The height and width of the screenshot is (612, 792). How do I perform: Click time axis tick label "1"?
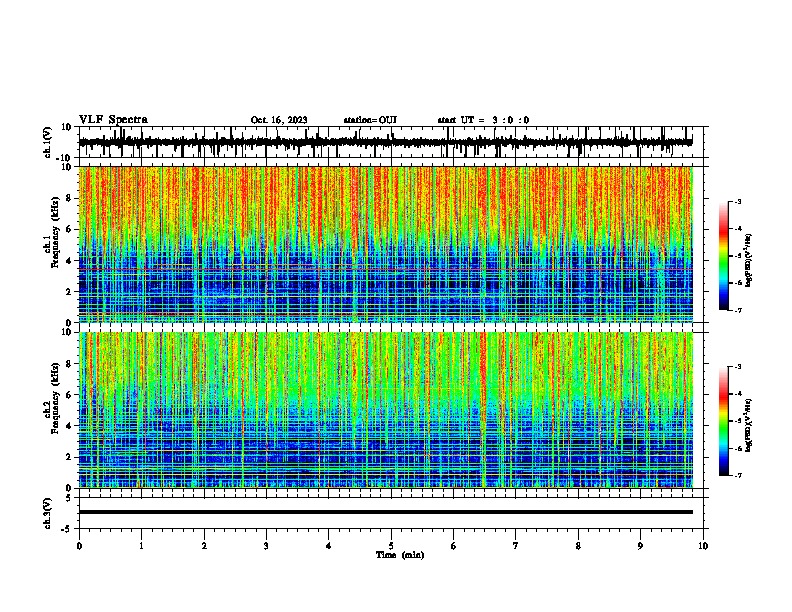pyautogui.click(x=141, y=546)
